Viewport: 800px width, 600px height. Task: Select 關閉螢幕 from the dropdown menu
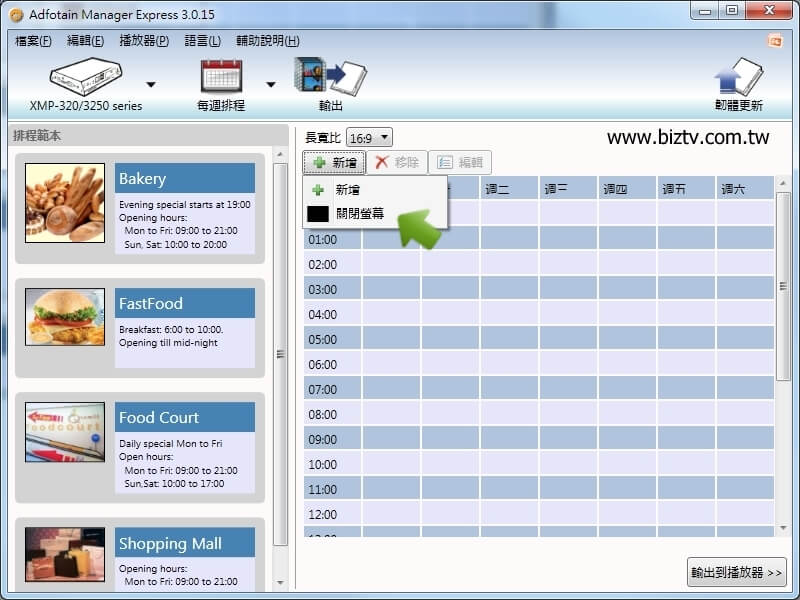click(360, 213)
